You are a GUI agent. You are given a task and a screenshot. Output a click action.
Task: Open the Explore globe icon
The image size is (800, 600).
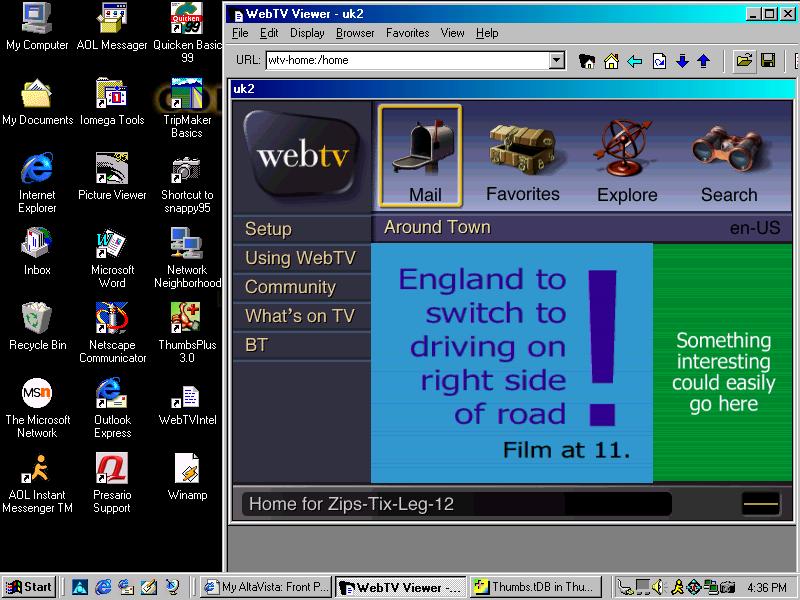pos(627,159)
